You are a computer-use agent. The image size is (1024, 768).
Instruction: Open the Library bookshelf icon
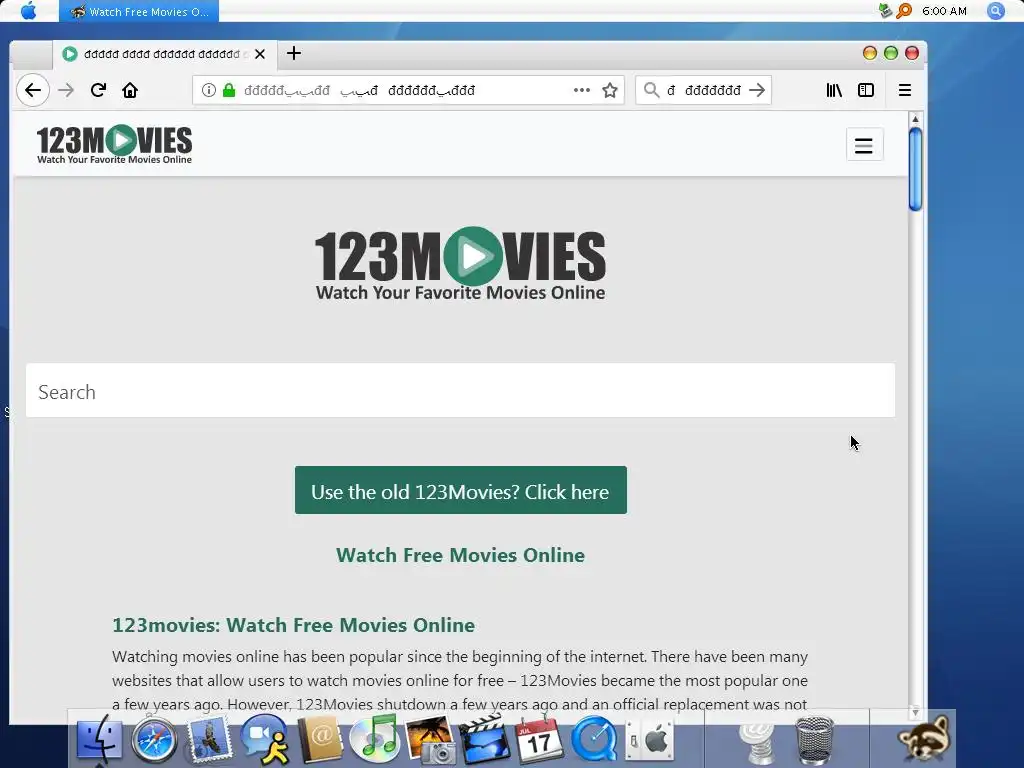click(x=834, y=90)
